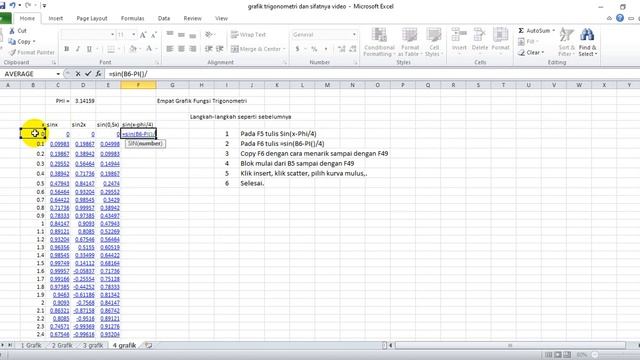Switch to the Insert ribbon tab
The height and width of the screenshot is (360, 640).
[x=56, y=18]
